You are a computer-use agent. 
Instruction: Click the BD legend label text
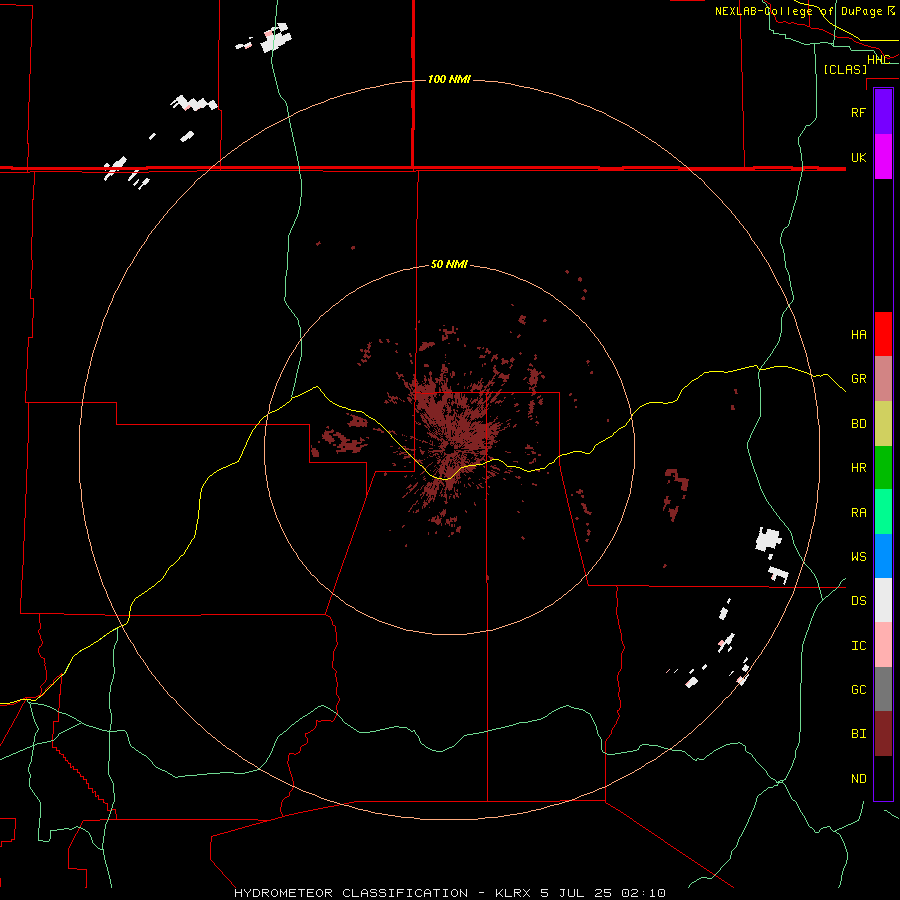(x=859, y=424)
